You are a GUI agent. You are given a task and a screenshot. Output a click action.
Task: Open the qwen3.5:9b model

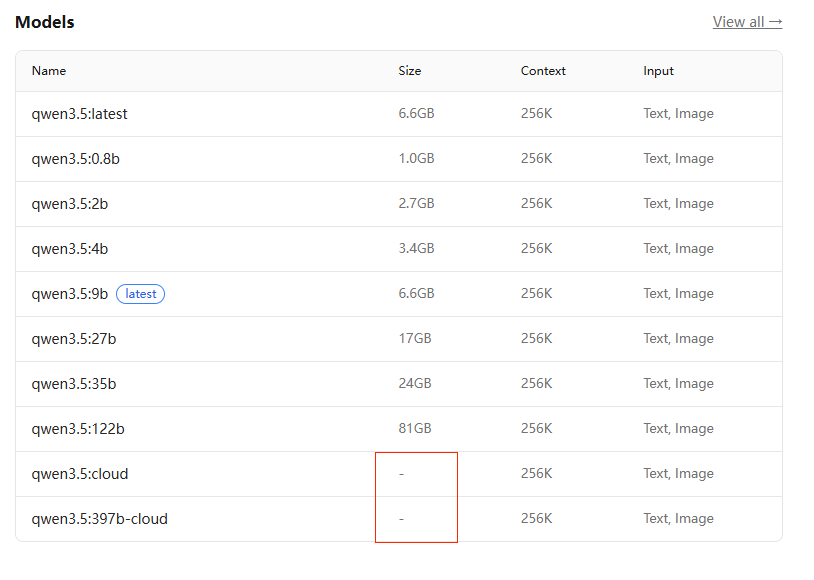click(70, 294)
